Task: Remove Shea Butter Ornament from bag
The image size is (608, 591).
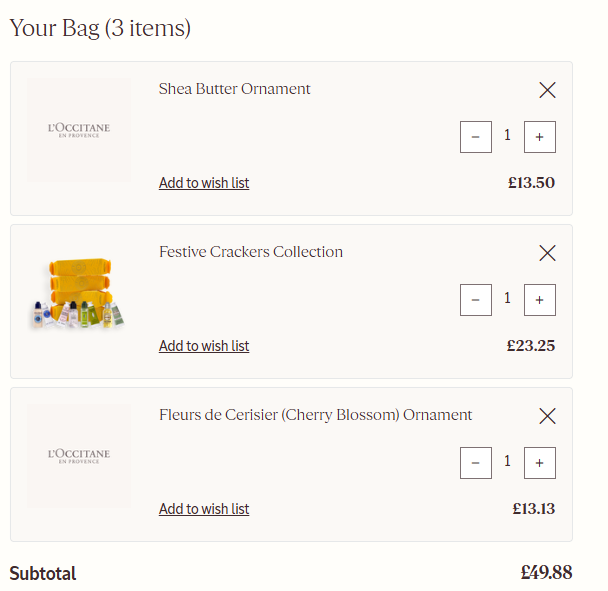Action: 547,90
